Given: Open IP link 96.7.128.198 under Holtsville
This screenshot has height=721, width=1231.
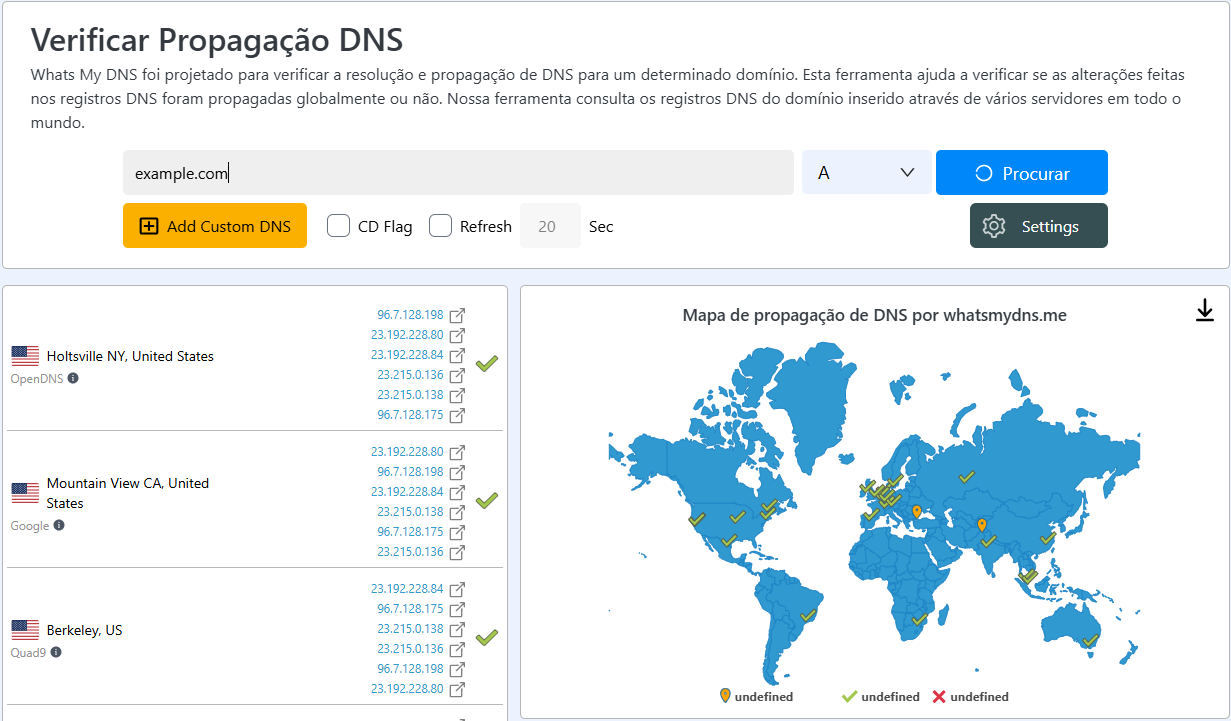Looking at the screenshot, I should pyautogui.click(x=410, y=315).
